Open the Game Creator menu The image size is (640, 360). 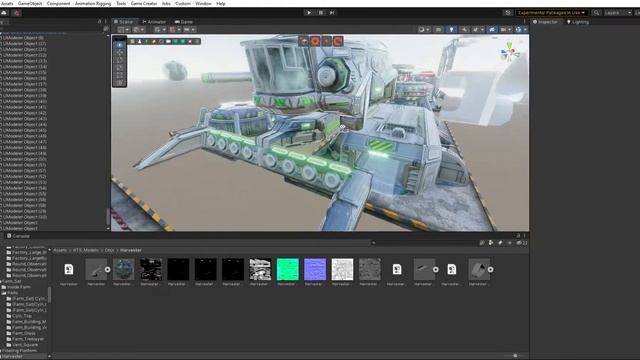pyautogui.click(x=144, y=3)
